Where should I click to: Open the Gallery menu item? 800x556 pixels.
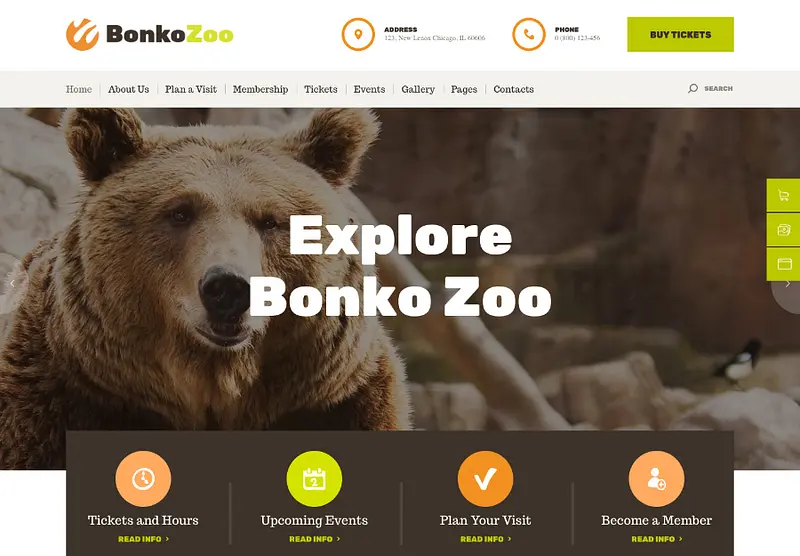point(418,89)
